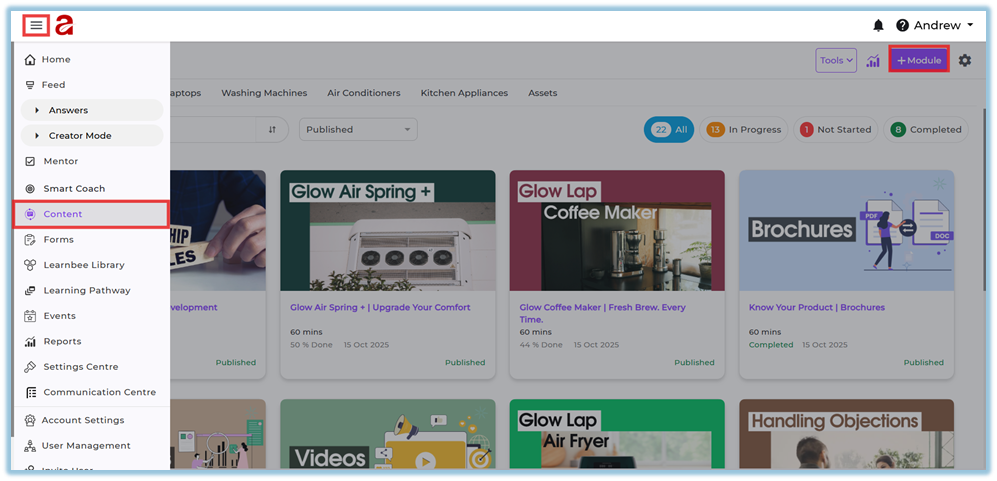Viewport: 997px width, 481px height.
Task: Open the analytics chart icon
Action: coord(873,61)
